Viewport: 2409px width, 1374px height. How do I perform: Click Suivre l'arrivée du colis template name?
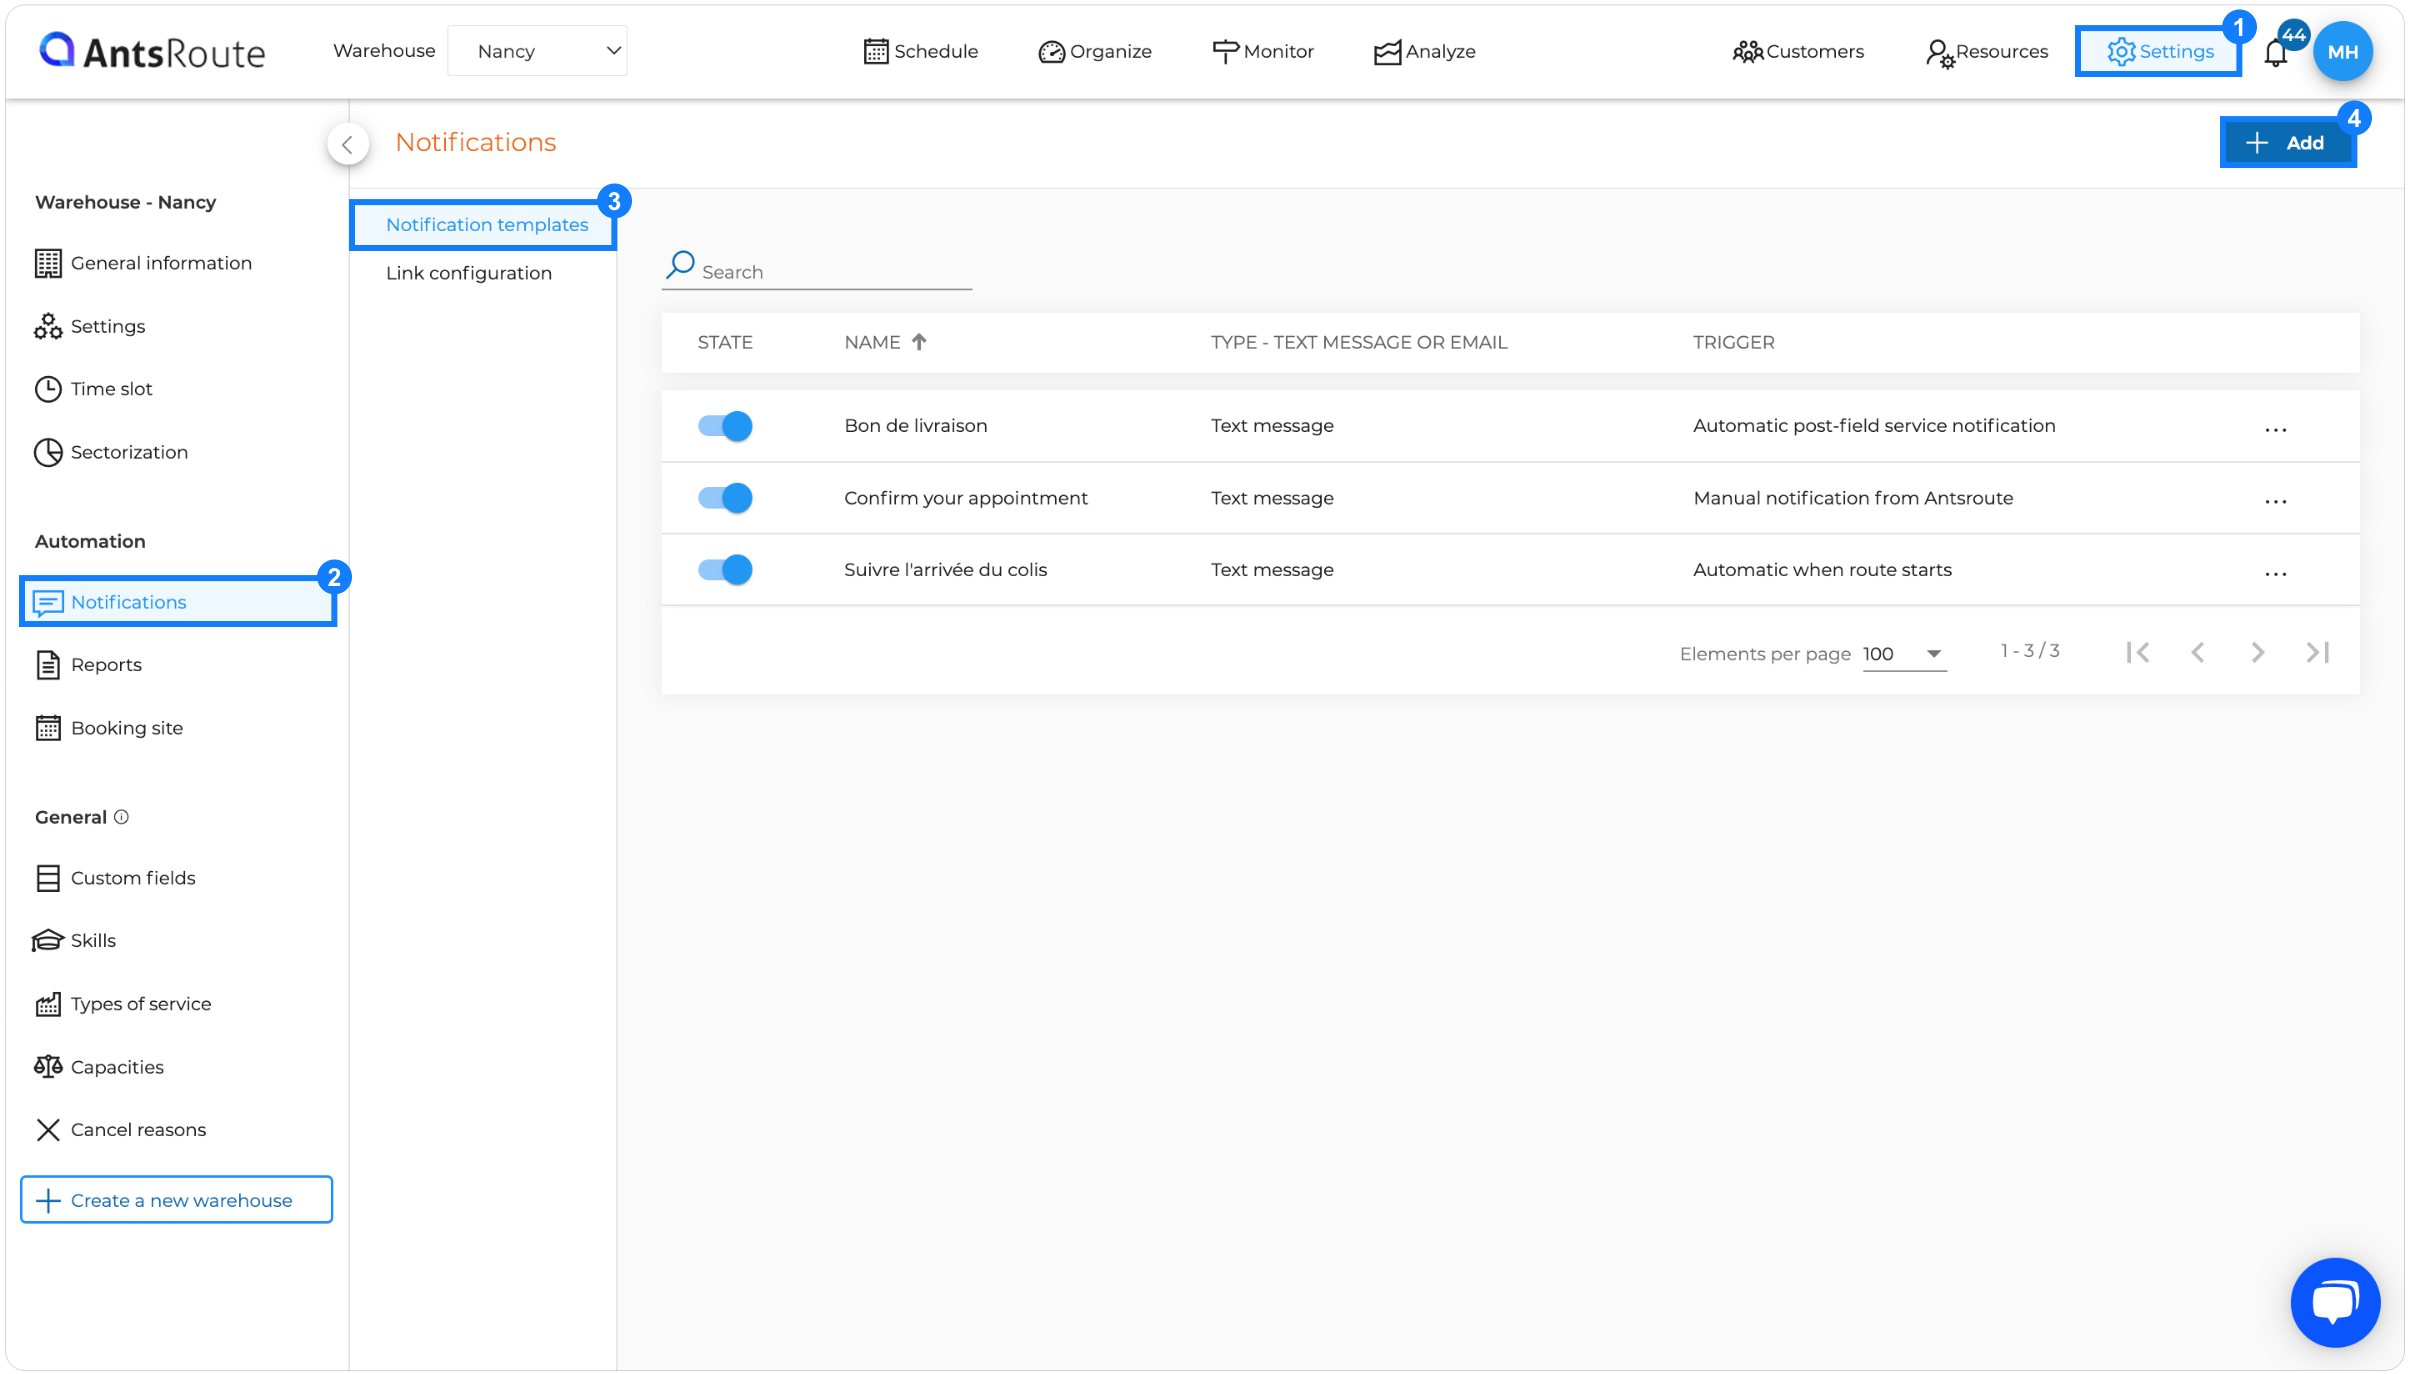point(946,570)
